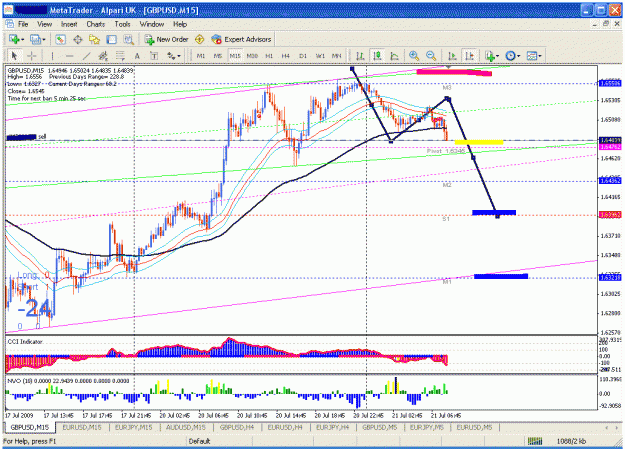Switch to Line Chart display icon
The image size is (625, 449).
coord(394,56)
